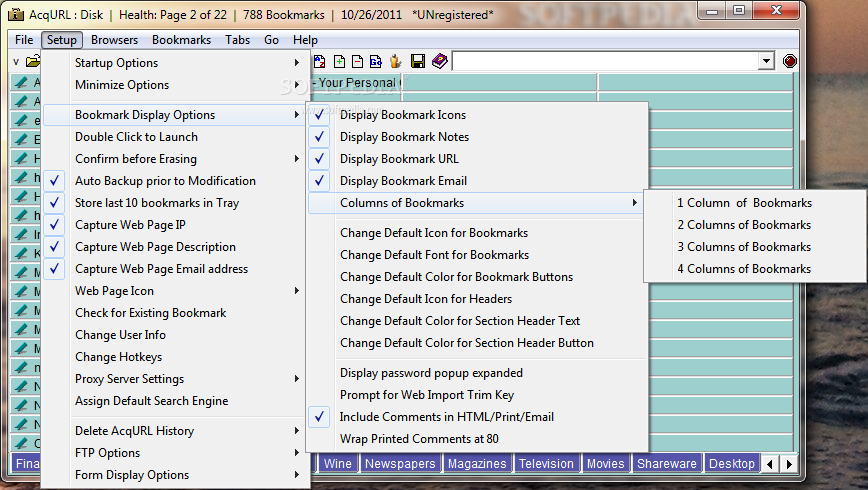Toggle Display Bookmark Notes
The width and height of the screenshot is (868, 490).
pos(477,137)
